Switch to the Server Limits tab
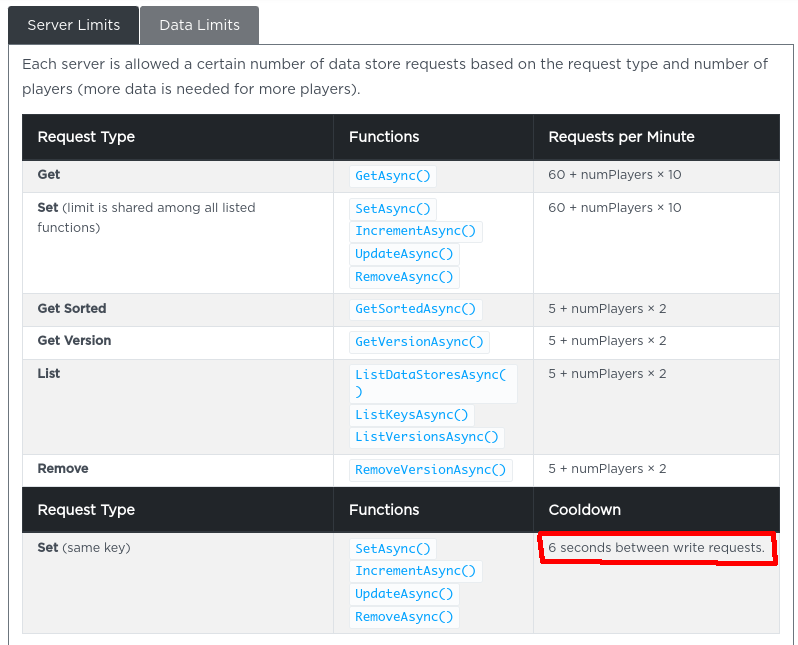Image resolution: width=798 pixels, height=645 pixels. [73, 25]
